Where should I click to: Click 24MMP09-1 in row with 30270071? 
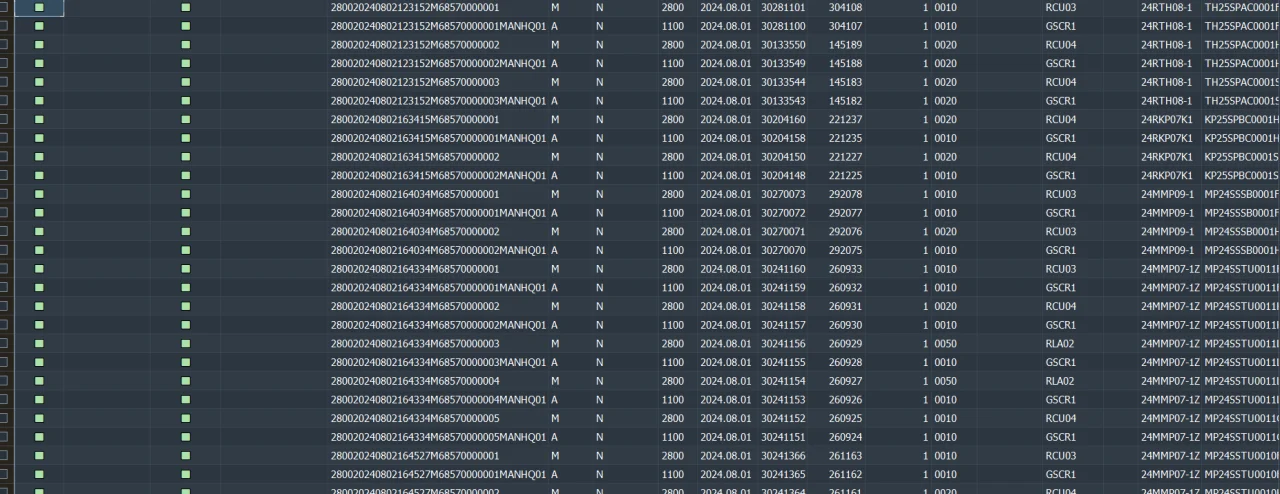tap(1167, 231)
